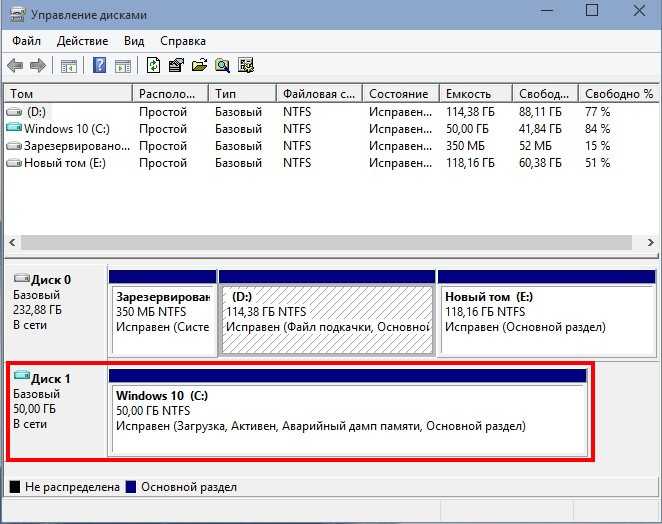The image size is (662, 524).
Task: Open the Properties toolbar icon
Action: point(176,65)
